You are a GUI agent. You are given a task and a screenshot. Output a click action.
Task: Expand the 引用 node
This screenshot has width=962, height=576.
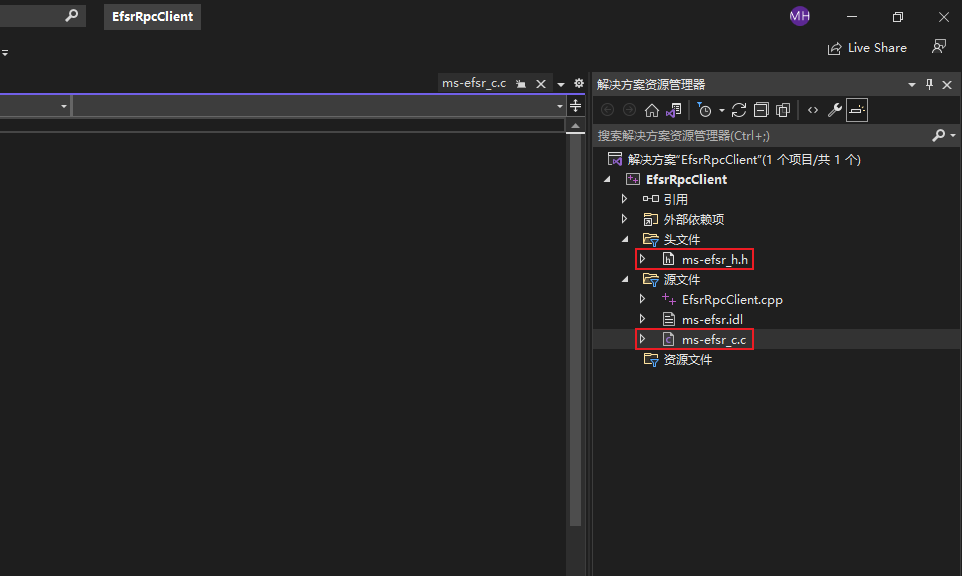pos(624,199)
